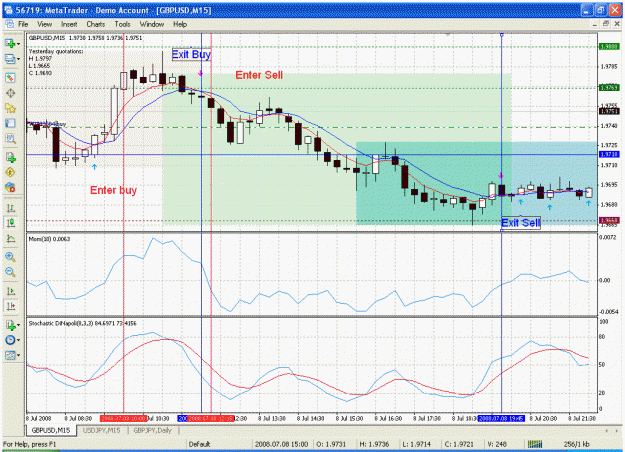The width and height of the screenshot is (625, 452).
Task: Open the File menu
Action: [23, 24]
